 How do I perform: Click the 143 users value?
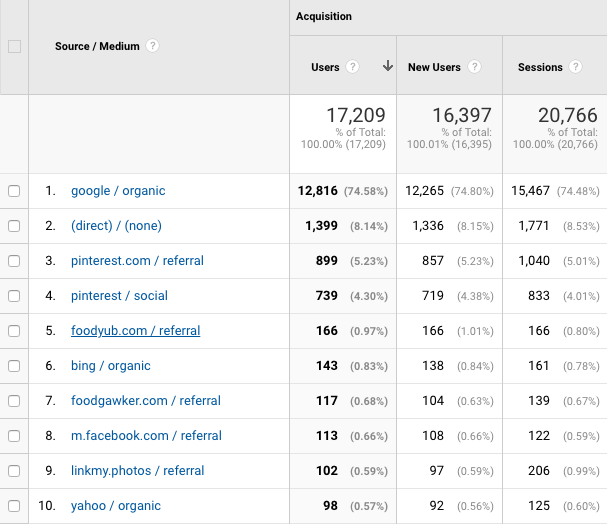click(327, 366)
